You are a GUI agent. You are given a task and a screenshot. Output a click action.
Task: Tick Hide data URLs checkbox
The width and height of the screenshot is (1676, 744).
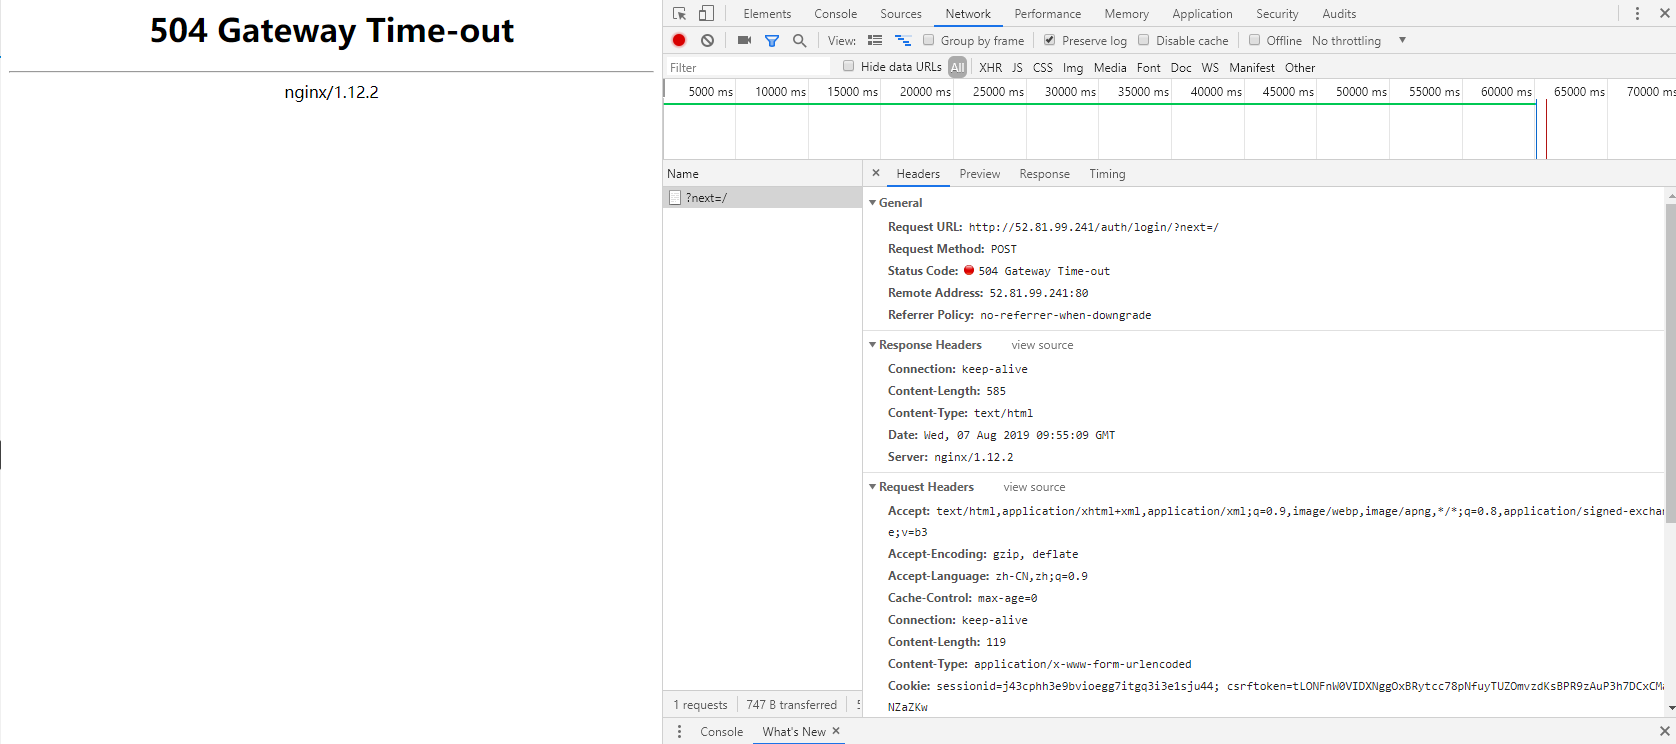849,66
